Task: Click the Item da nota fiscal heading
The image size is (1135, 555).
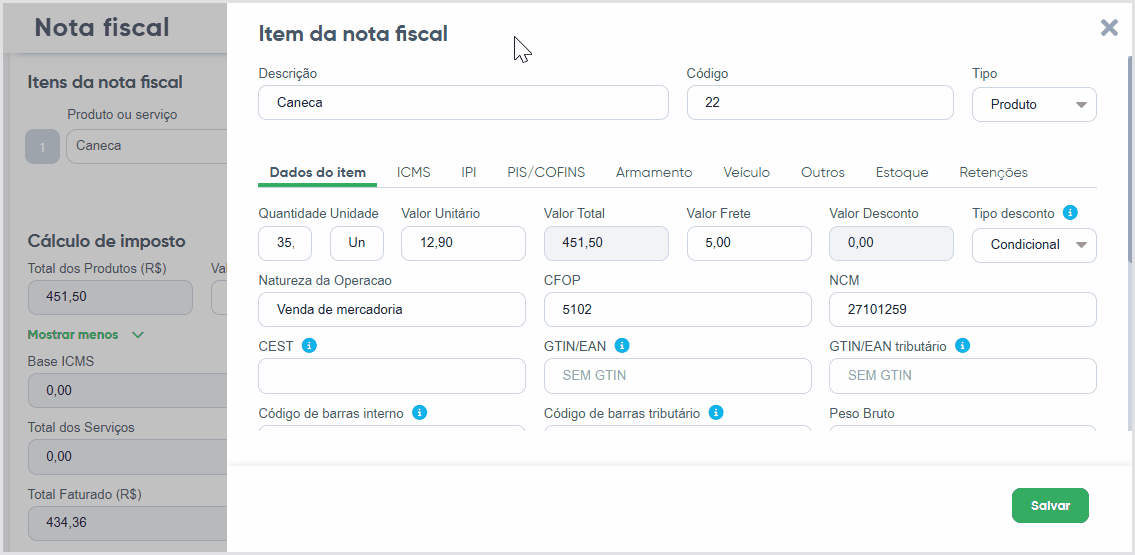Action: (353, 33)
